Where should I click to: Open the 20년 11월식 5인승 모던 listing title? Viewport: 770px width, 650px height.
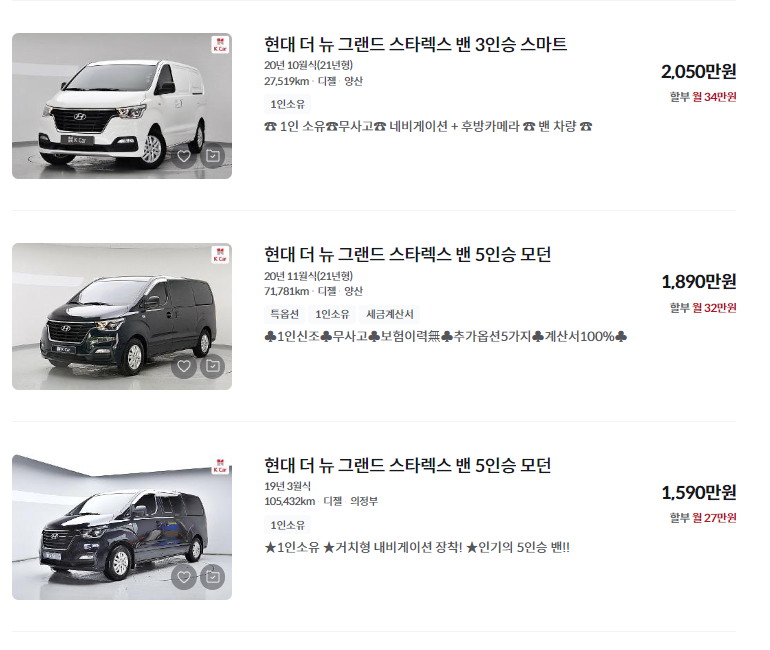coord(408,254)
